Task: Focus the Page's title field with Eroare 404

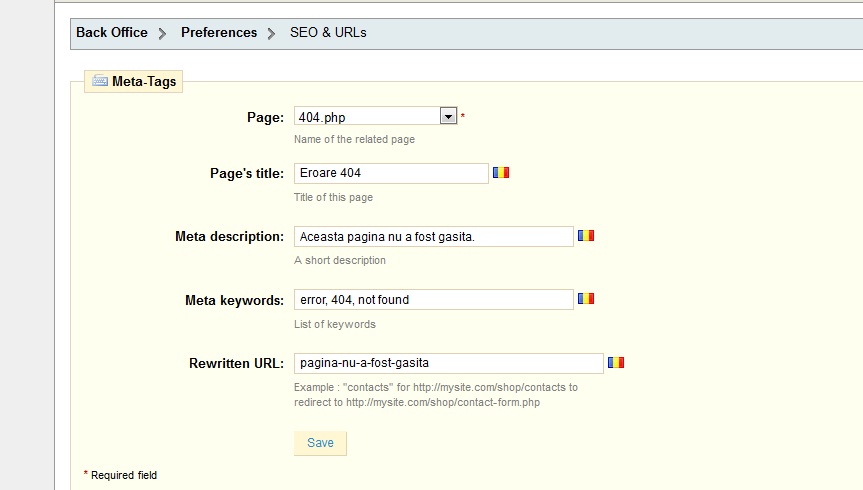Action: click(x=391, y=173)
